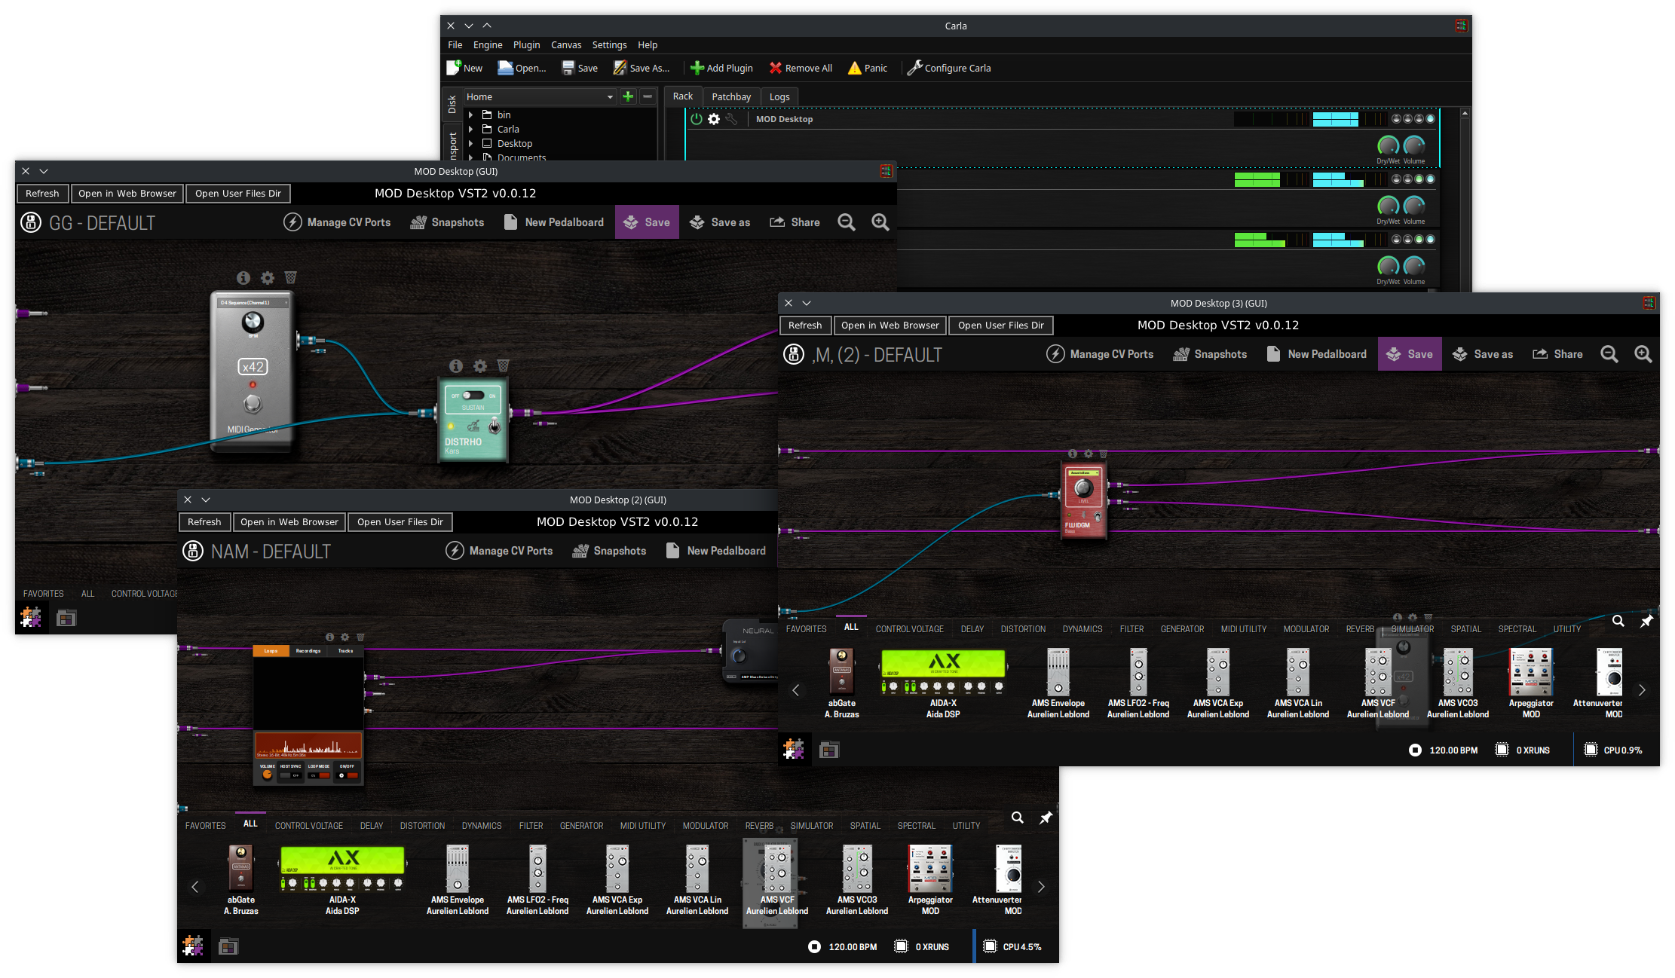Click Save as in MOD Desktop (3) window

coord(1483,354)
